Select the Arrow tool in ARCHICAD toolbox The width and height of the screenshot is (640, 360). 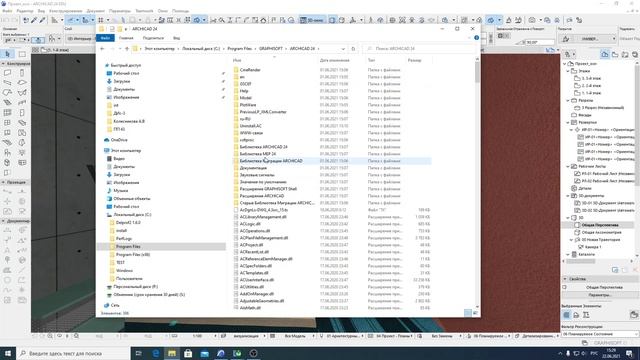coord(8,54)
